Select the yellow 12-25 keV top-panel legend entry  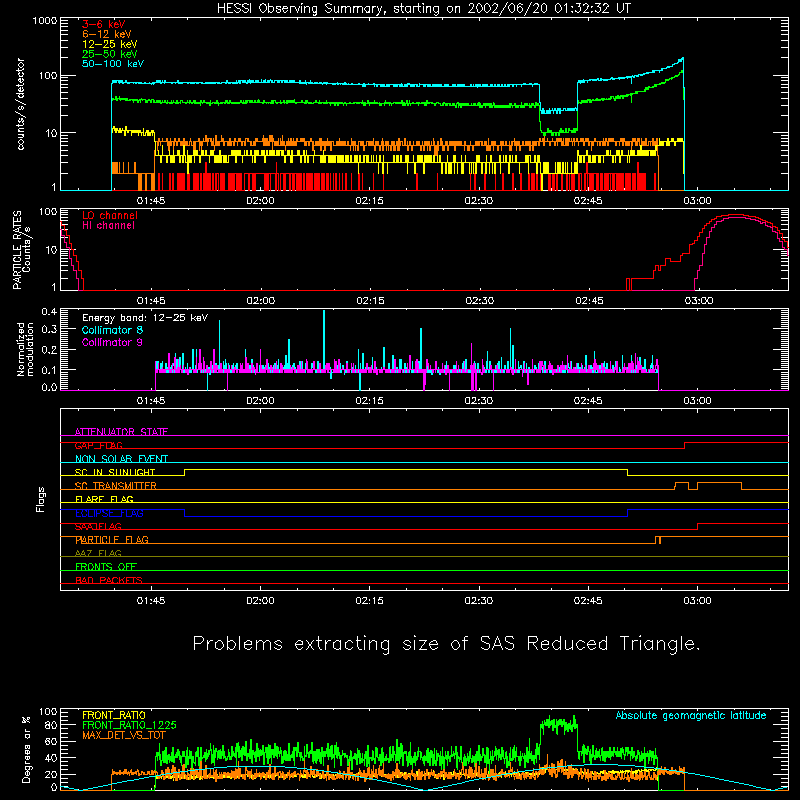coord(110,44)
